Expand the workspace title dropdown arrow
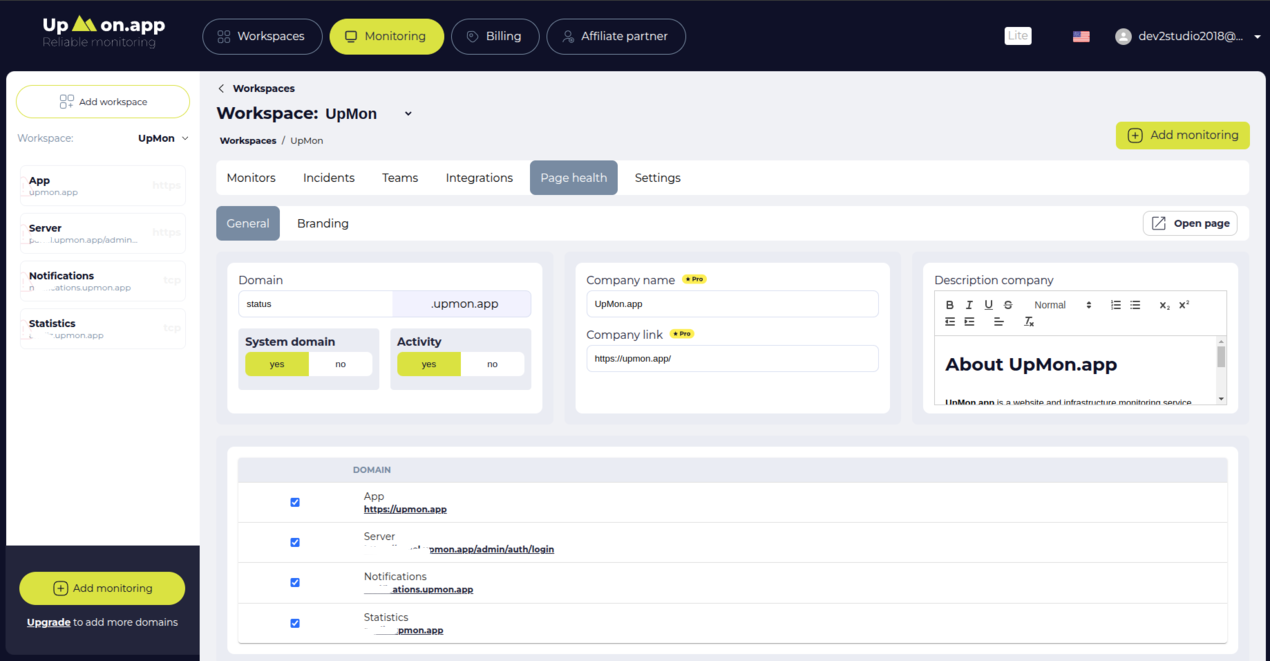The height and width of the screenshot is (661, 1270). tap(408, 114)
